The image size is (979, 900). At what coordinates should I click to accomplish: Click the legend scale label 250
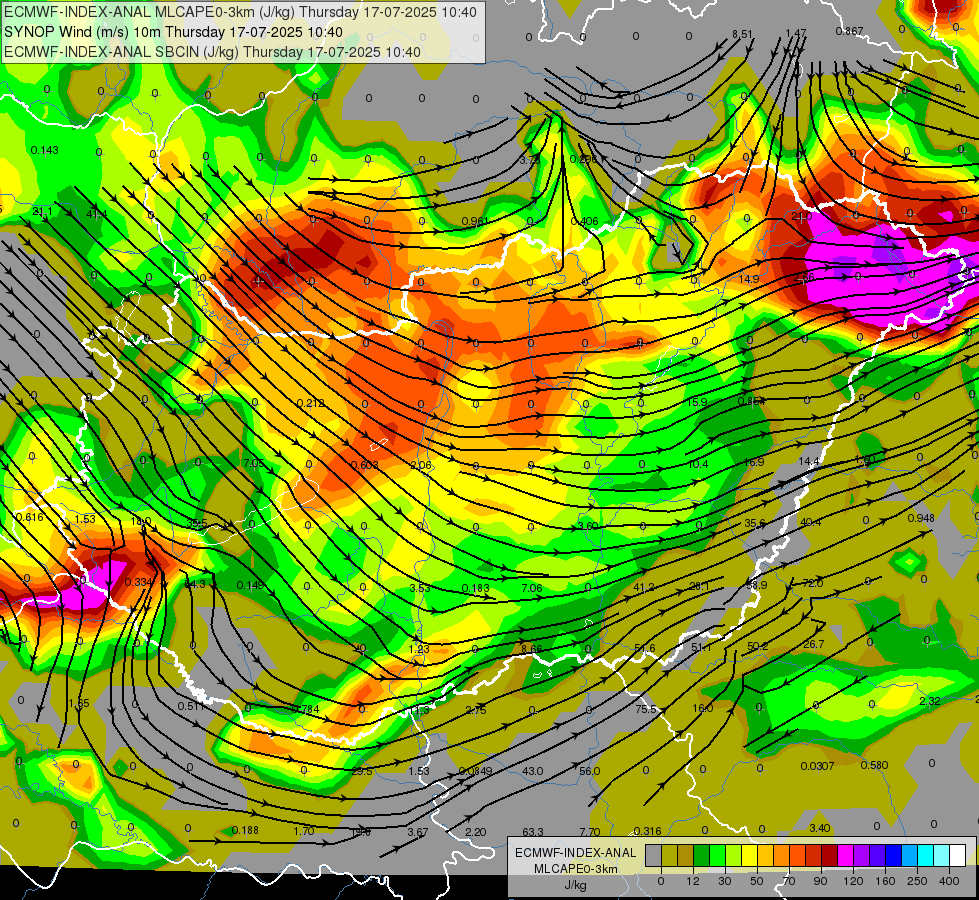coord(917,881)
